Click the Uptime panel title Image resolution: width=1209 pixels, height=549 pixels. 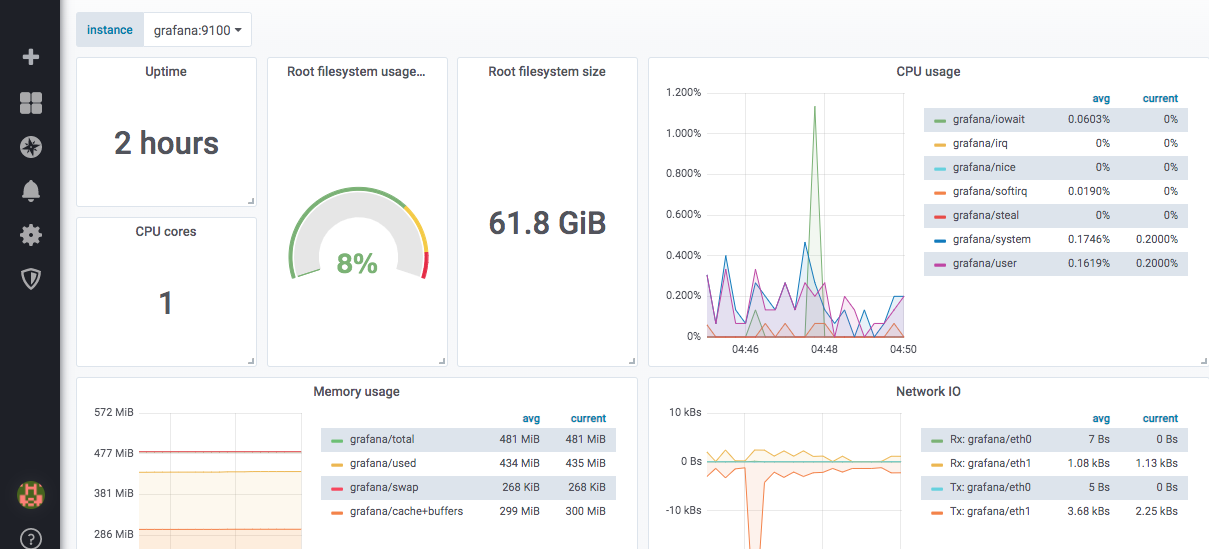click(x=166, y=72)
